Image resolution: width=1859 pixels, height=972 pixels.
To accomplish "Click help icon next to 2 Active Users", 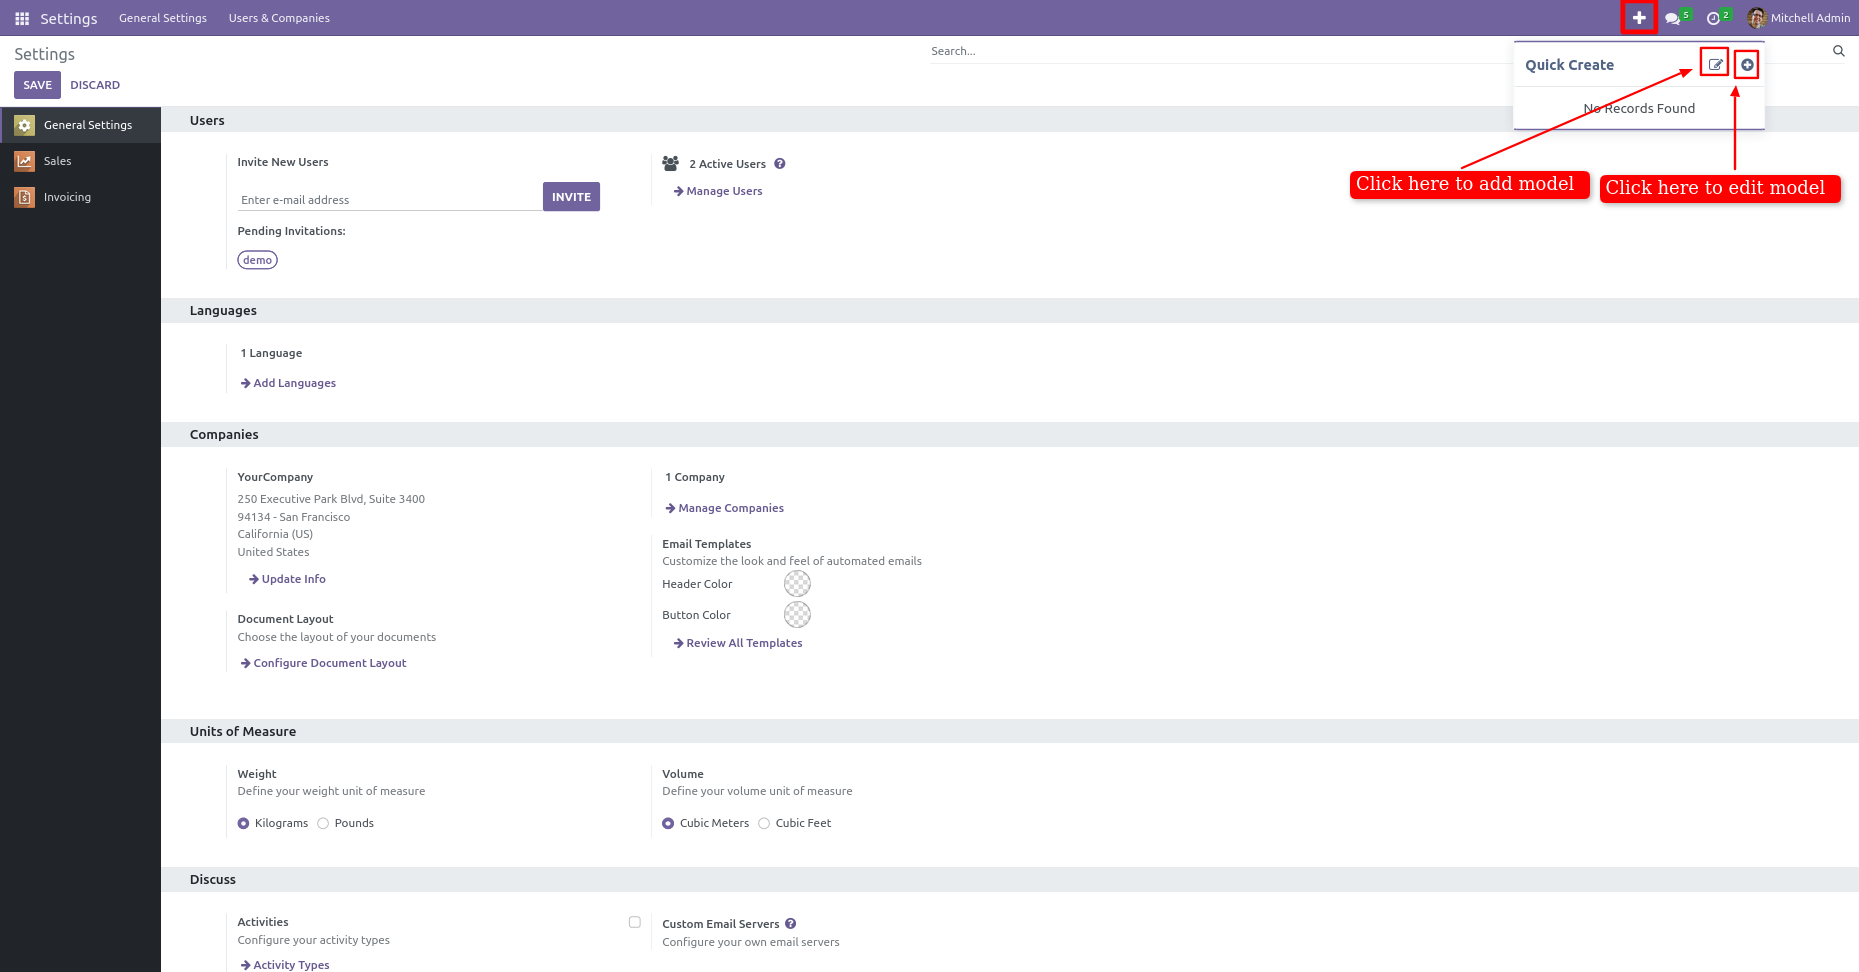I will click(x=780, y=163).
